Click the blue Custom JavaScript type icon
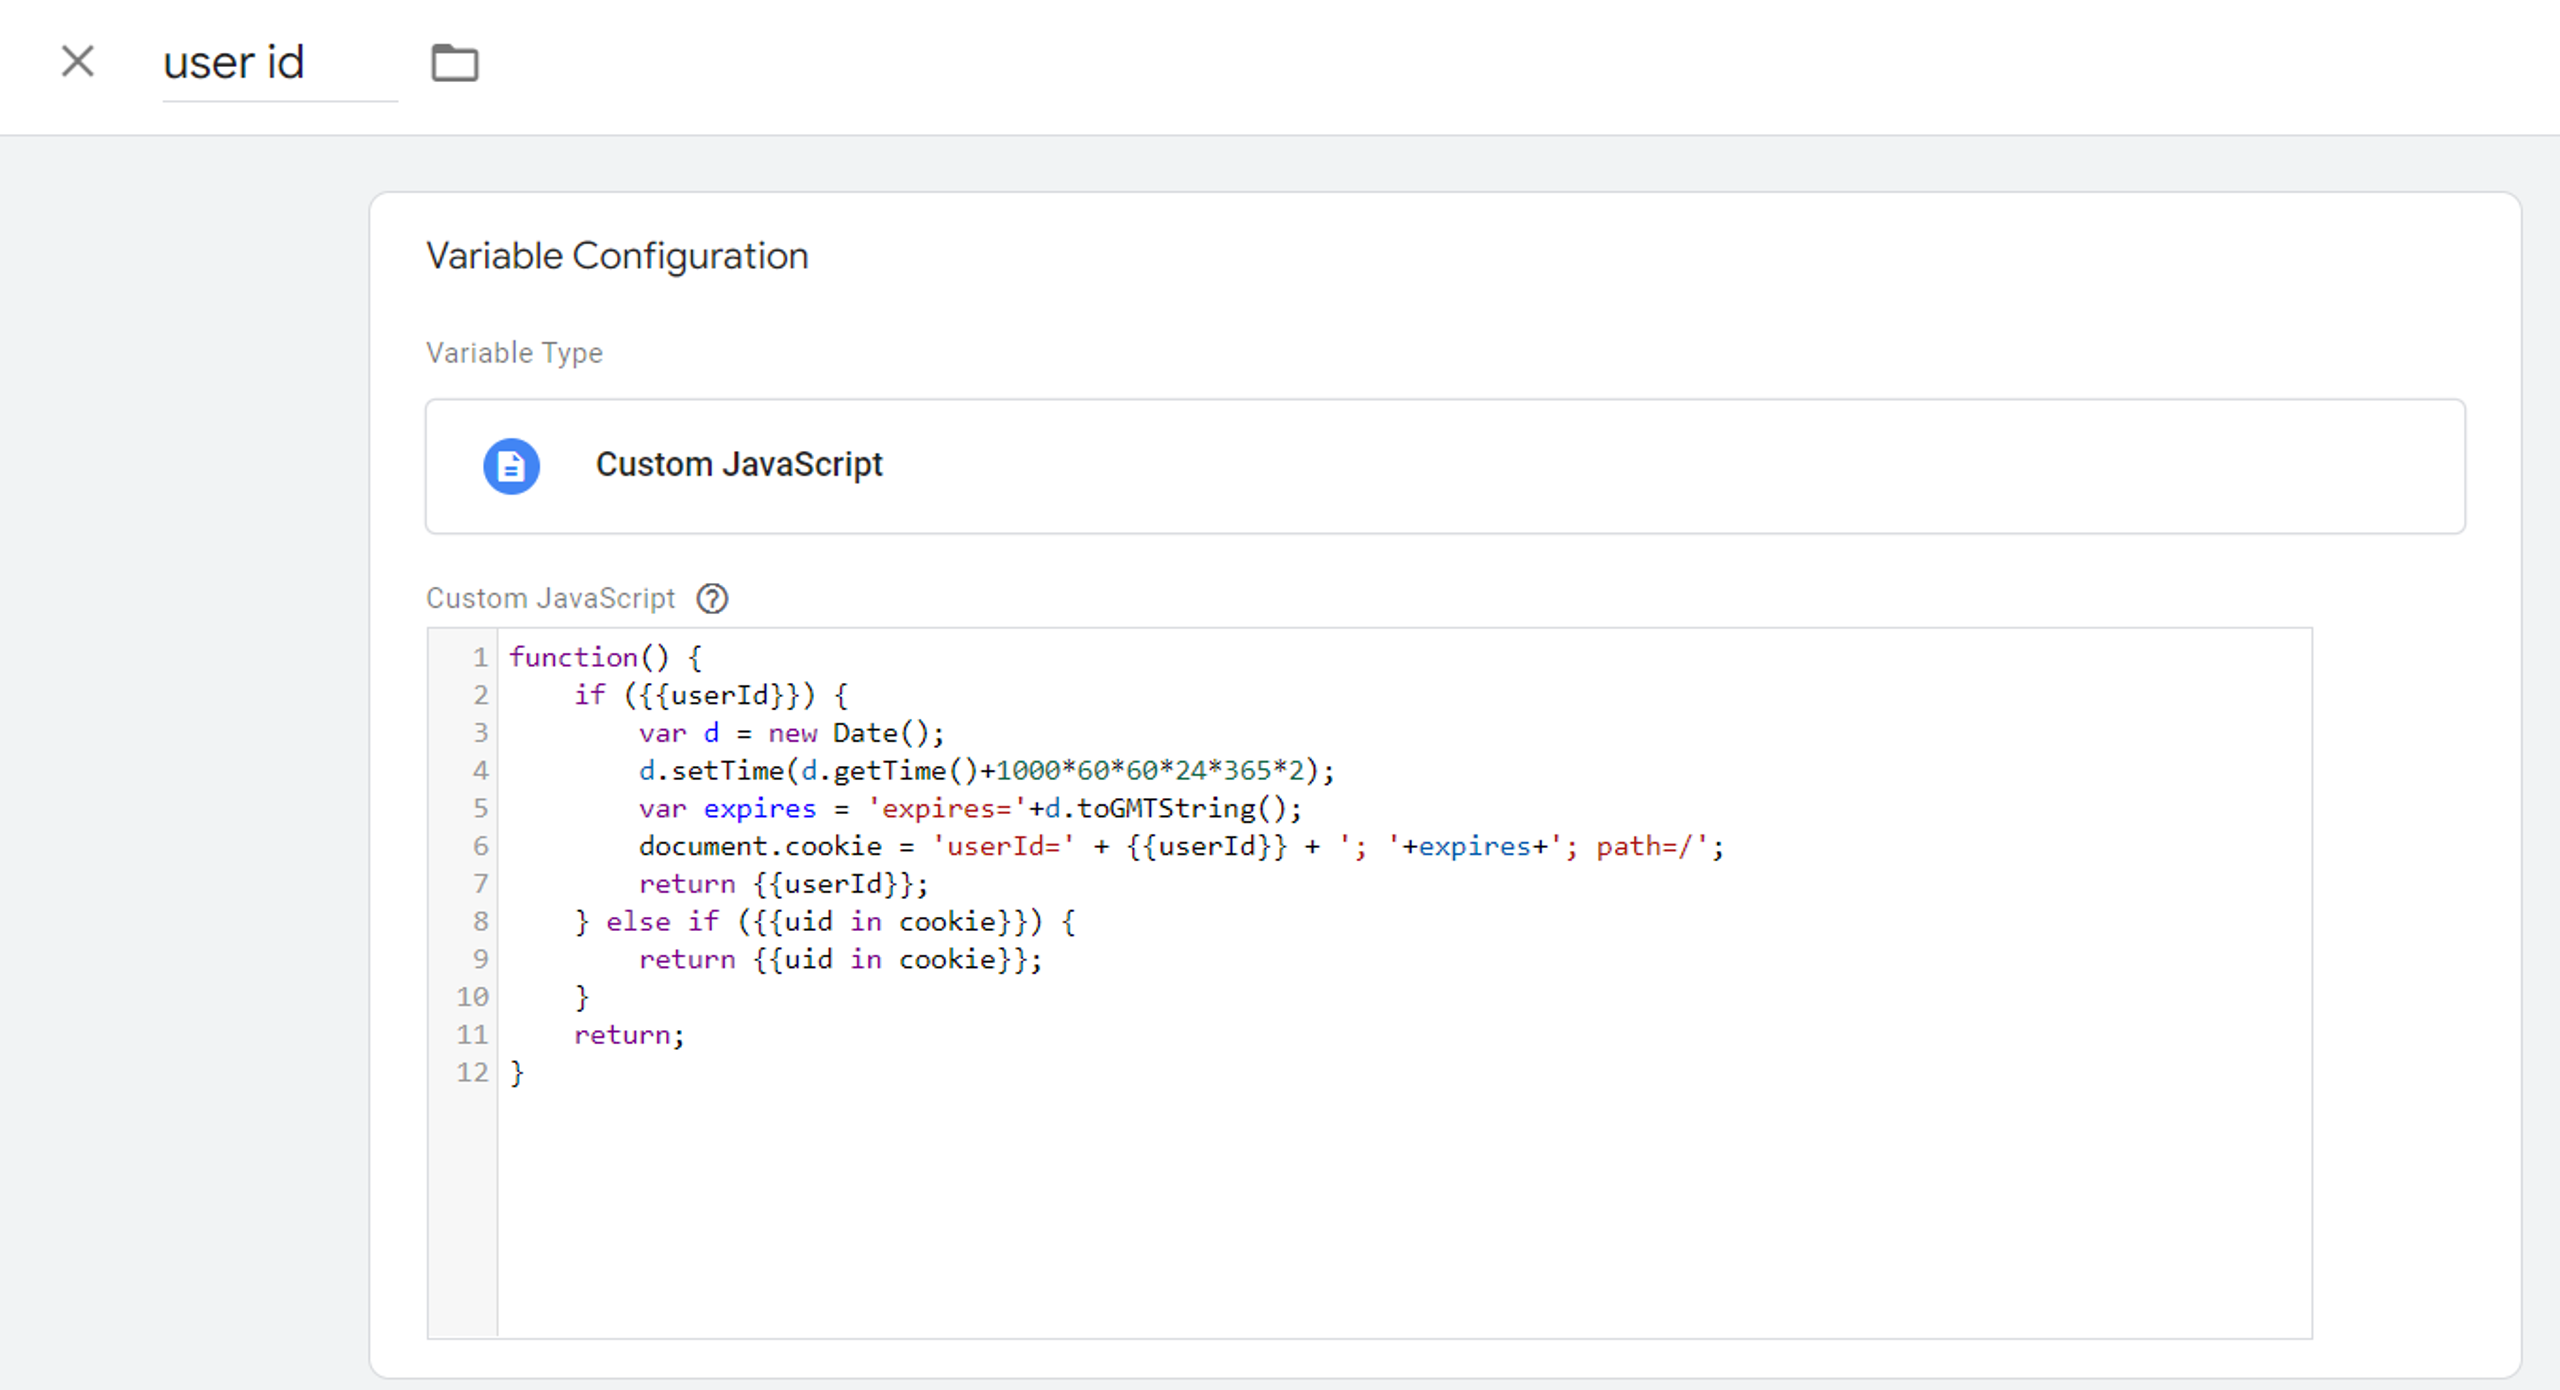 coord(511,466)
